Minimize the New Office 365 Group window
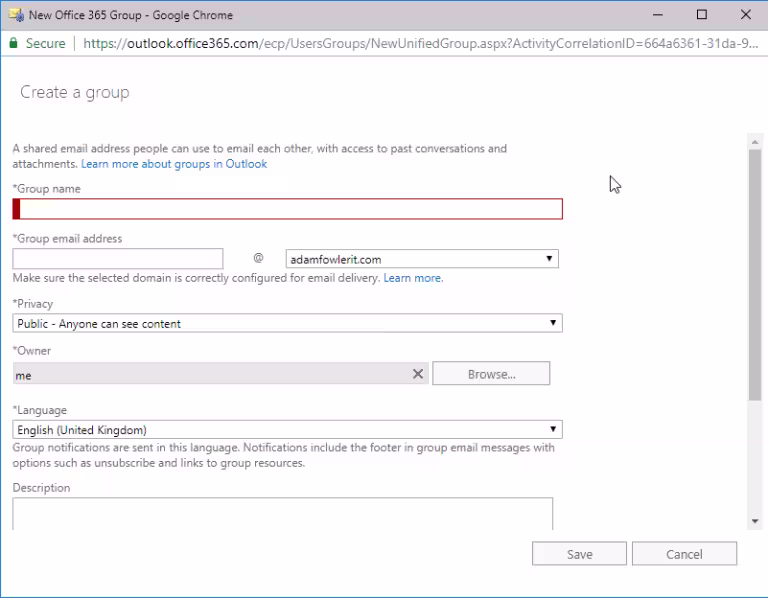This screenshot has height=598, width=768. pos(656,14)
